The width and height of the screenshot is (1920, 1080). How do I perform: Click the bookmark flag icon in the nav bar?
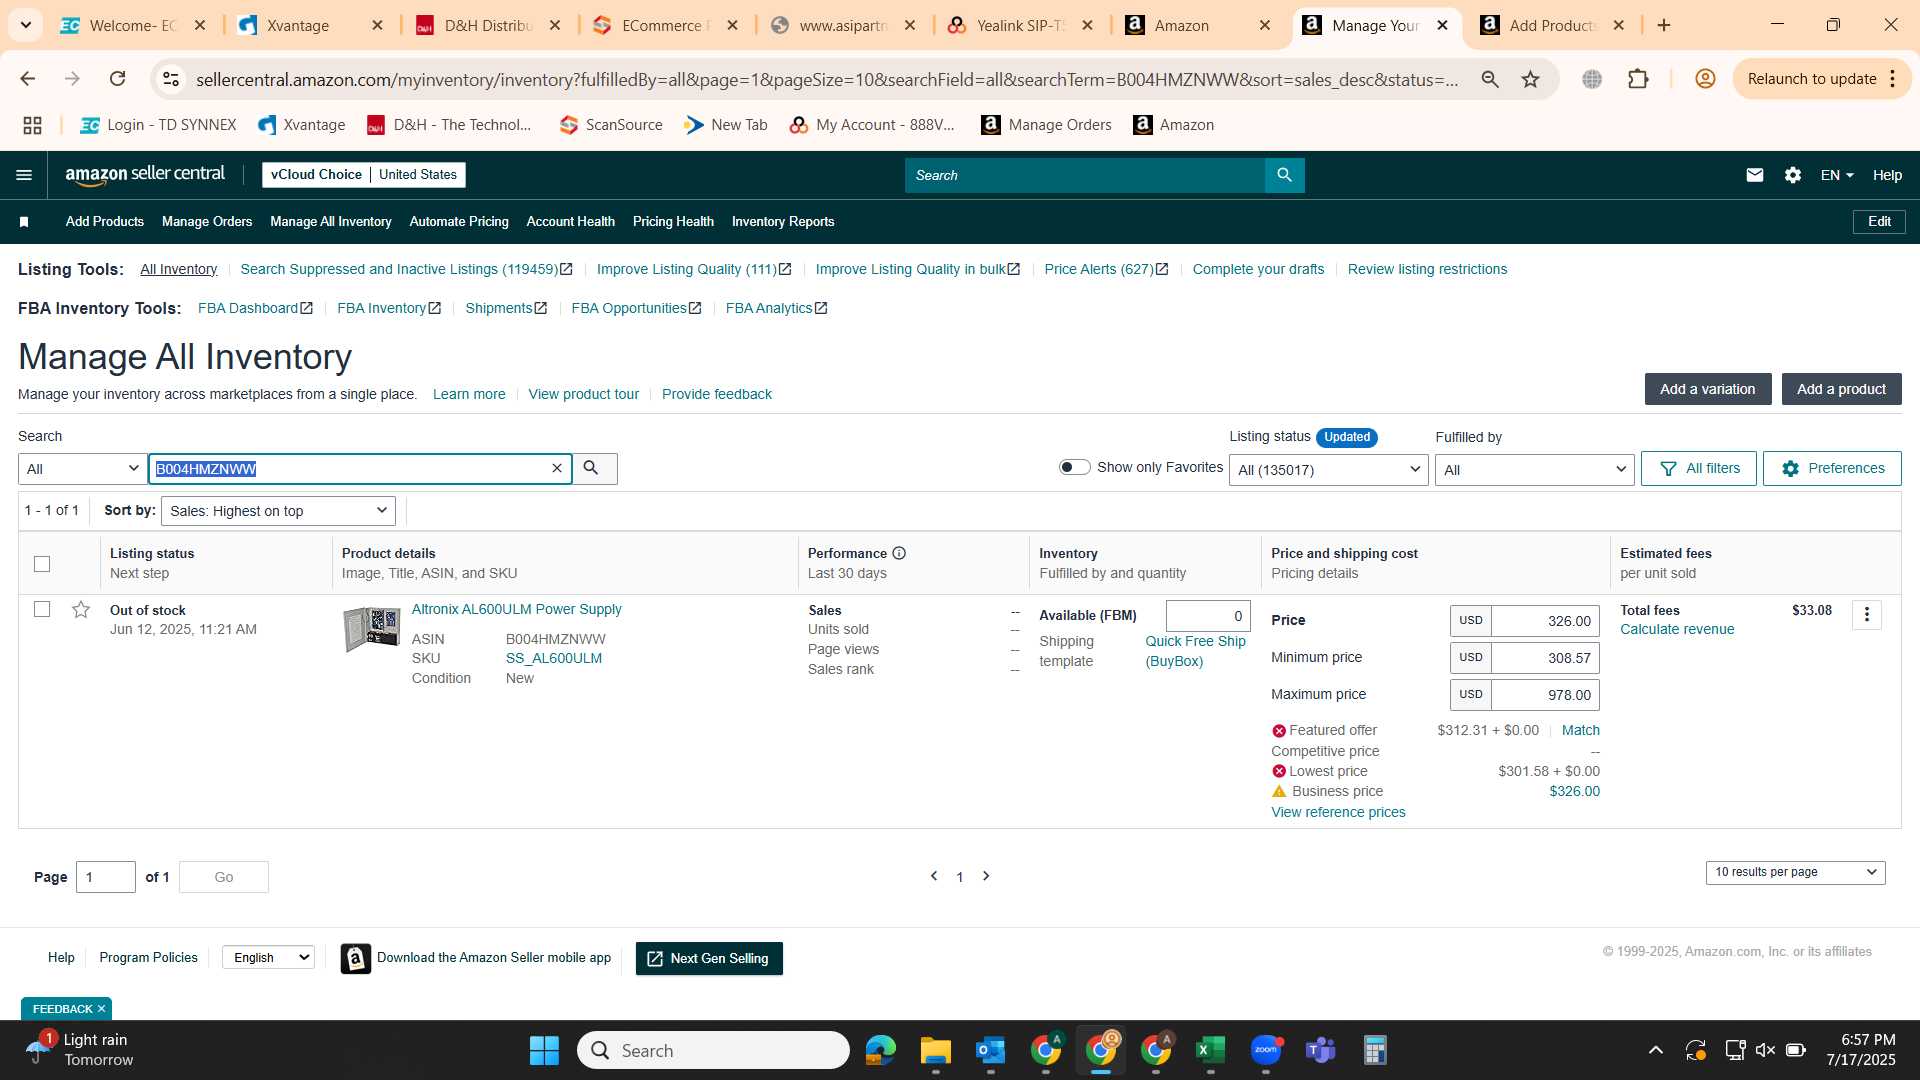(24, 222)
